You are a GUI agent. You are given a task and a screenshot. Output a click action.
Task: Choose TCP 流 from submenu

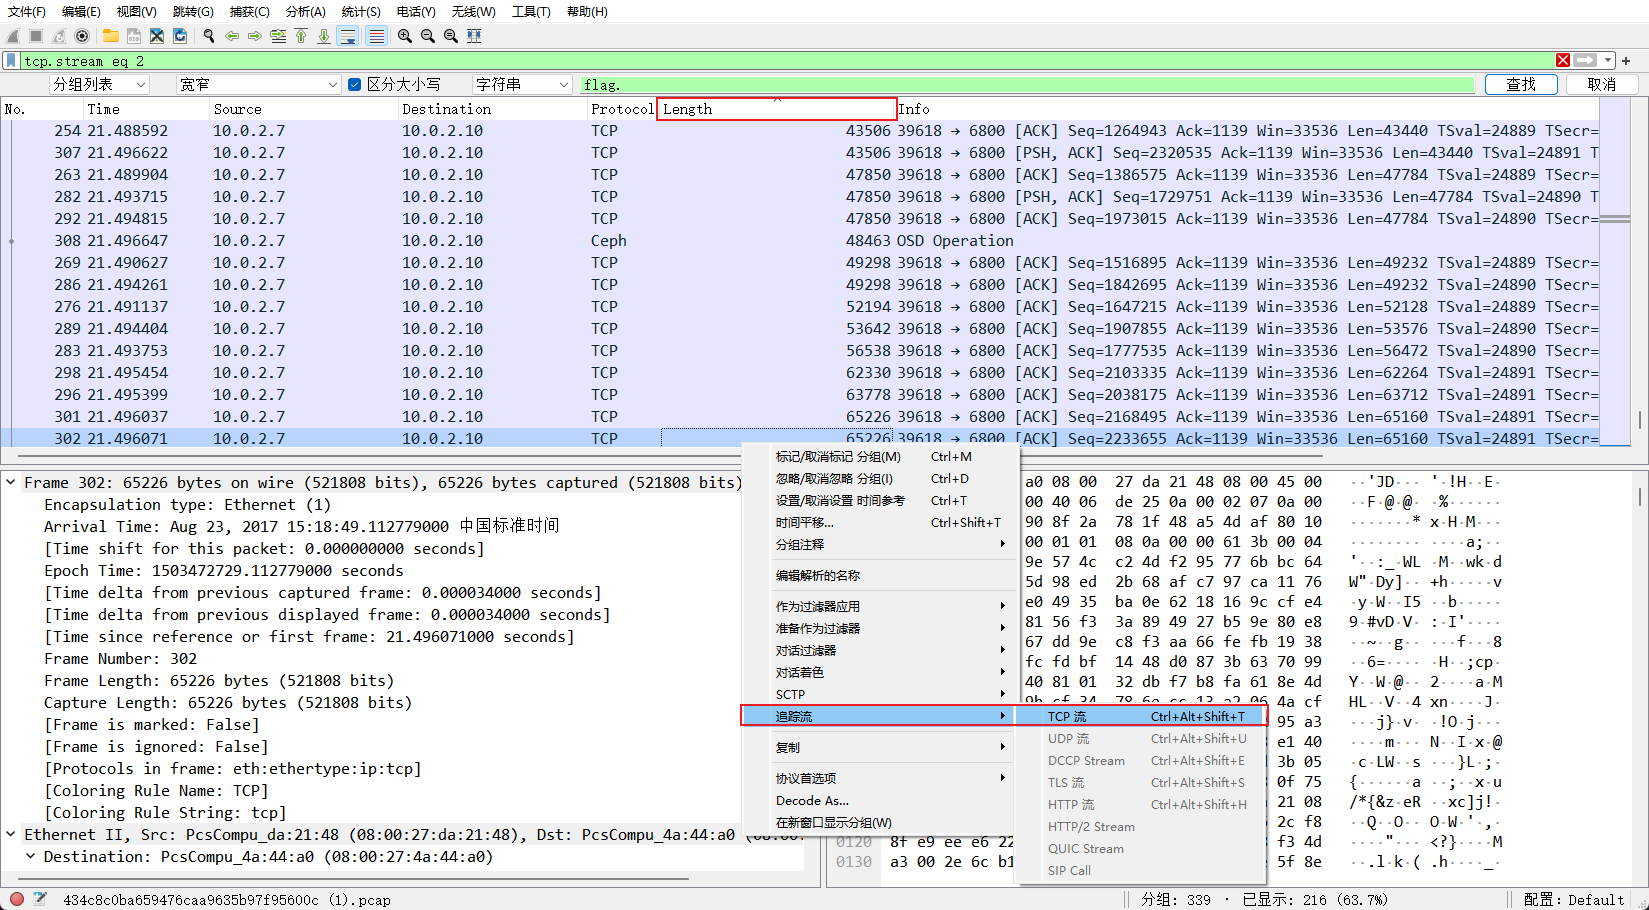pyautogui.click(x=1142, y=716)
